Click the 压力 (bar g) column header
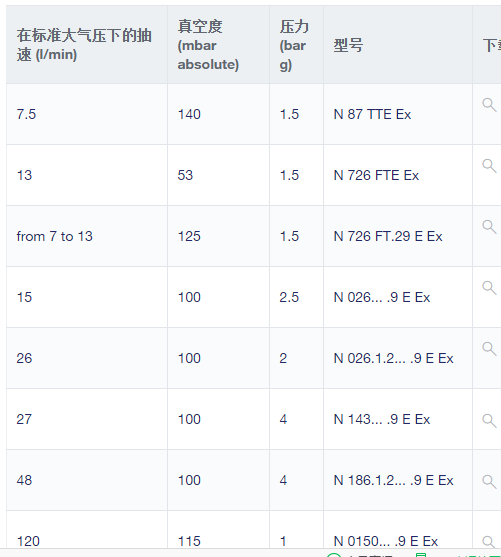501x557 pixels. pos(296,45)
